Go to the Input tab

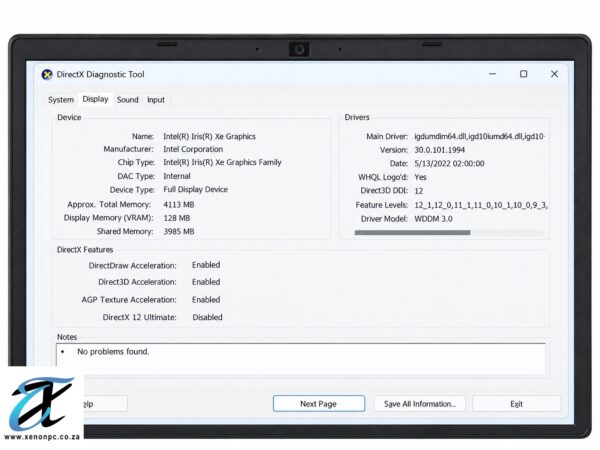click(156, 100)
